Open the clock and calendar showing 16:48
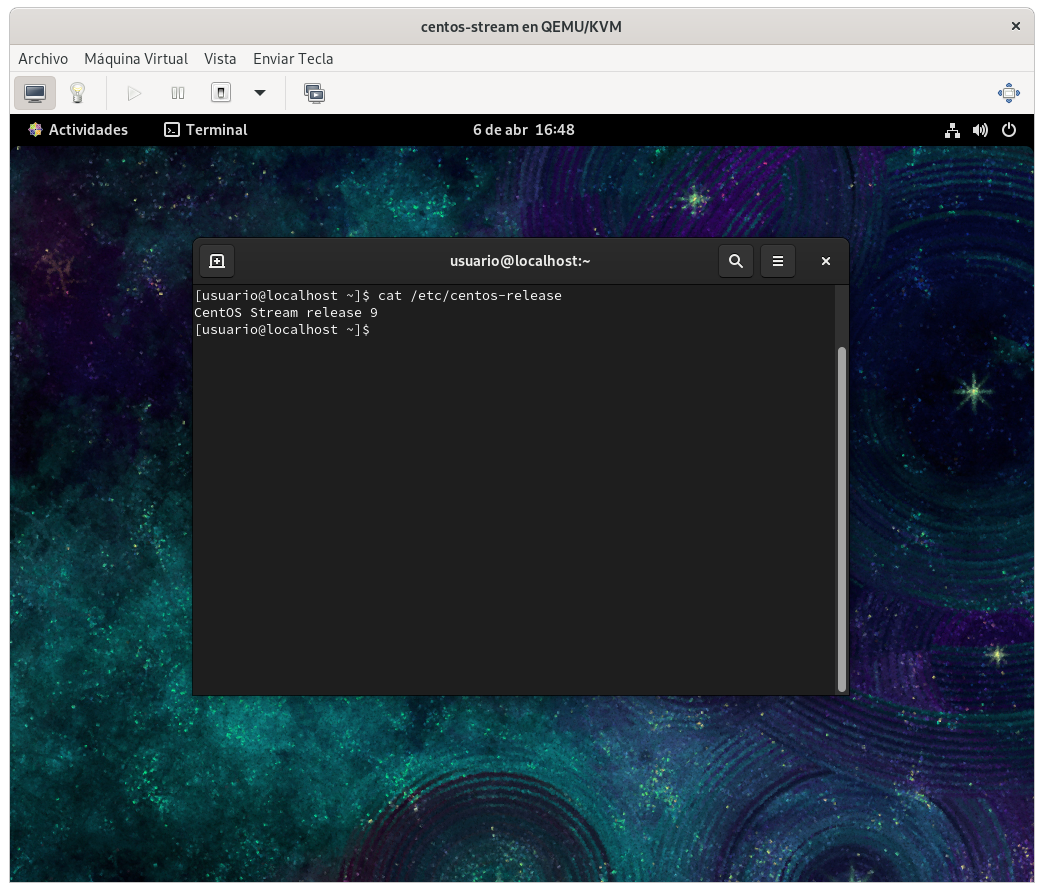The height and width of the screenshot is (892, 1044). 523,130
